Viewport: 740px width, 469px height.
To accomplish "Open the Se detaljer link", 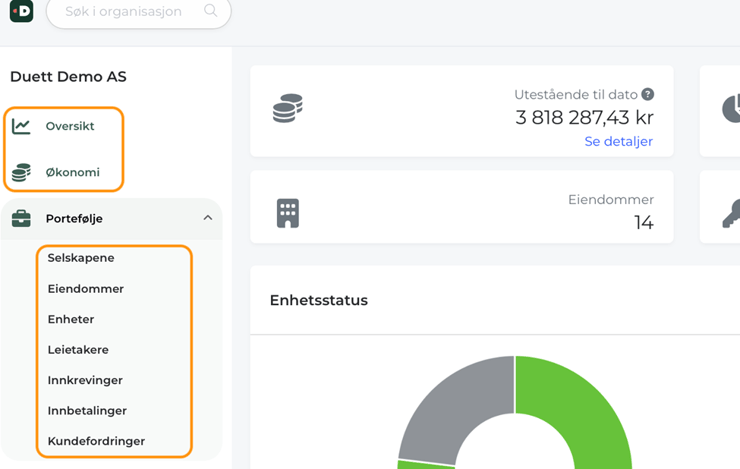I will (618, 141).
